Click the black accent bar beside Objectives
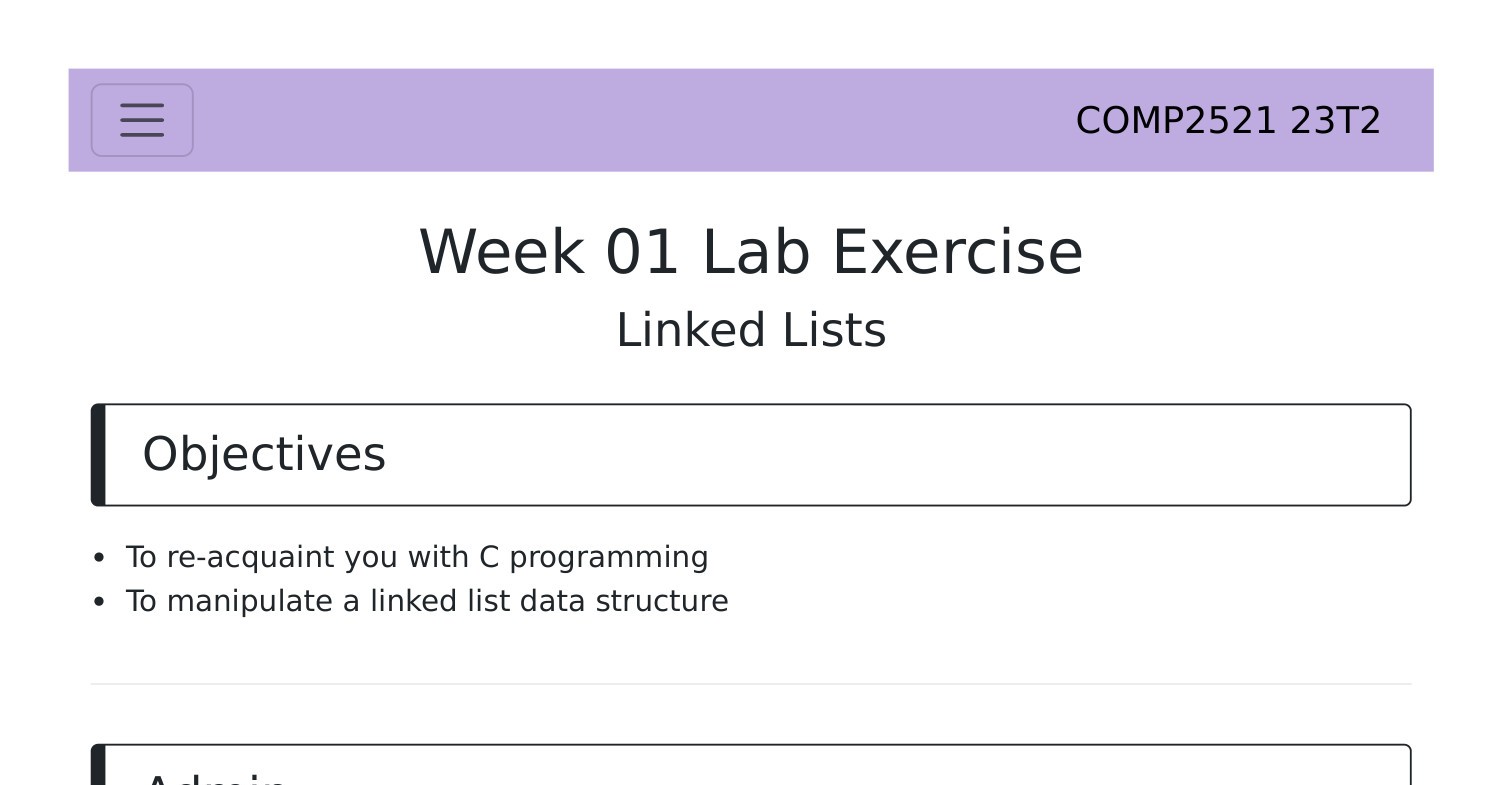Viewport: 1500px width, 785px height. point(97,454)
